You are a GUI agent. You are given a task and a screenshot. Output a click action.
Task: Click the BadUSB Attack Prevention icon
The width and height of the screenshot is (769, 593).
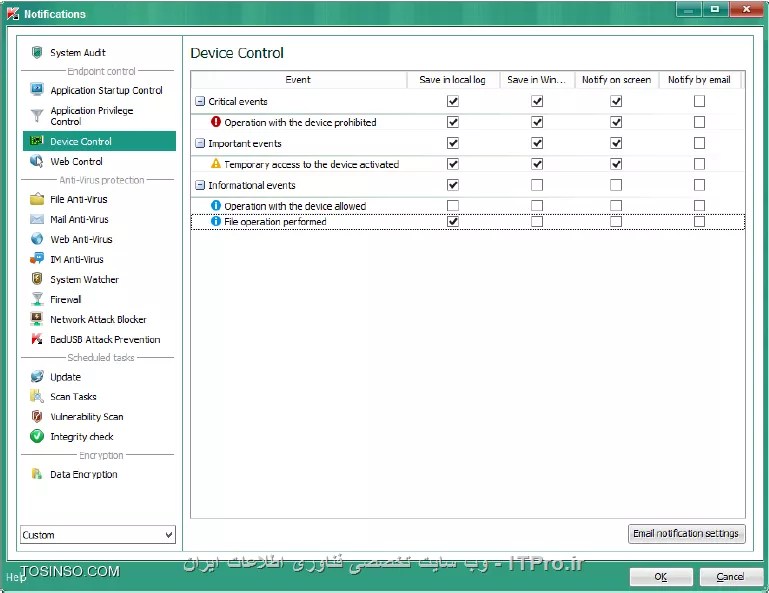(x=37, y=339)
